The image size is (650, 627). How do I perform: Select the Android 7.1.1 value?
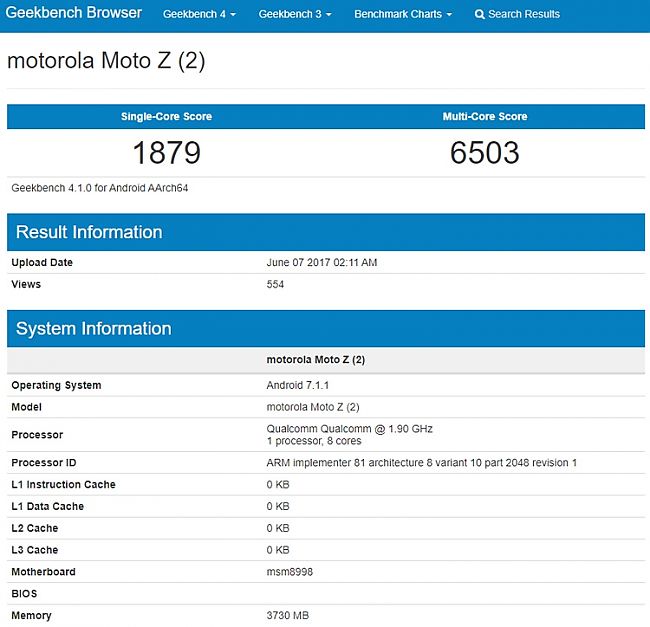click(x=298, y=385)
